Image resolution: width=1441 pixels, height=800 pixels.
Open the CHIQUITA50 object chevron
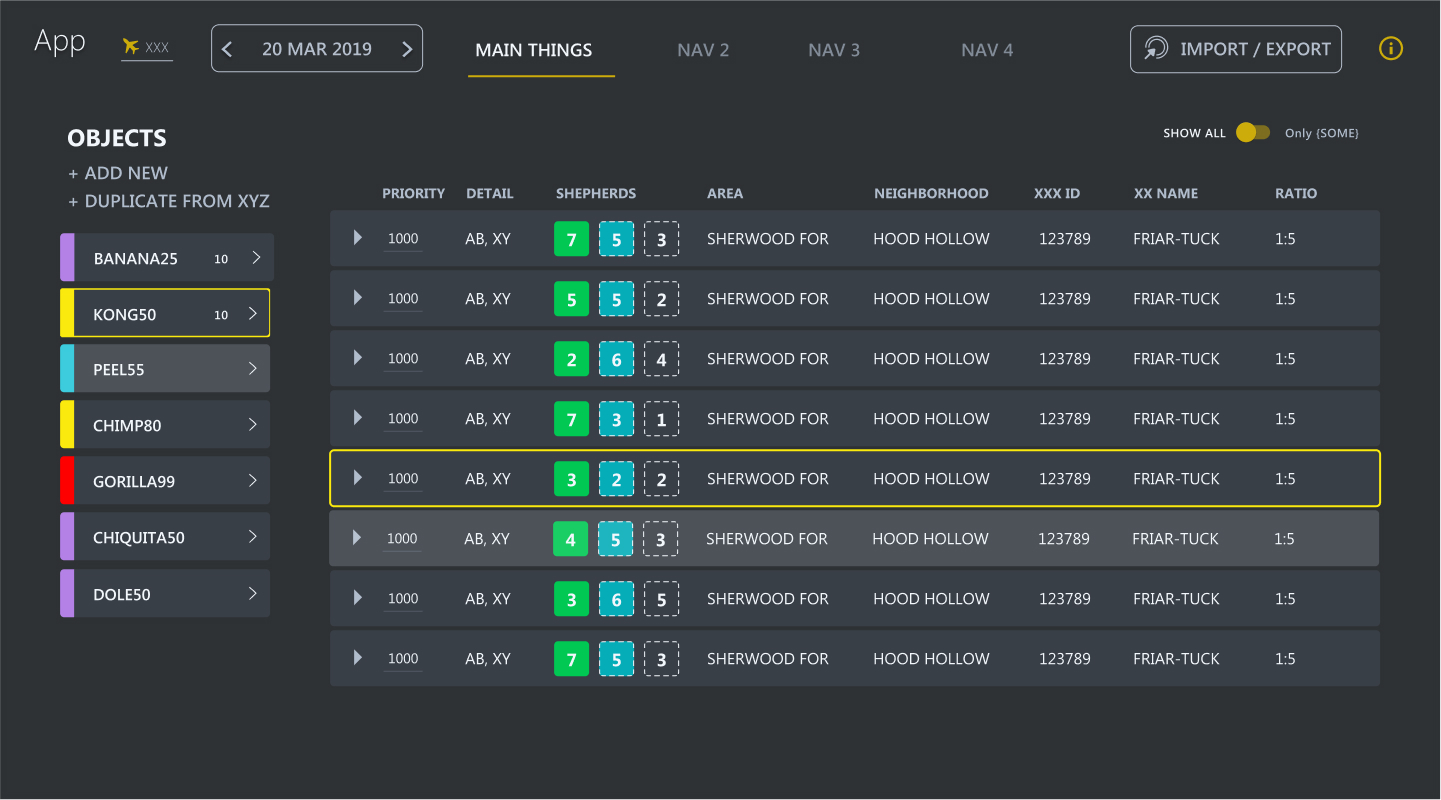coord(253,536)
